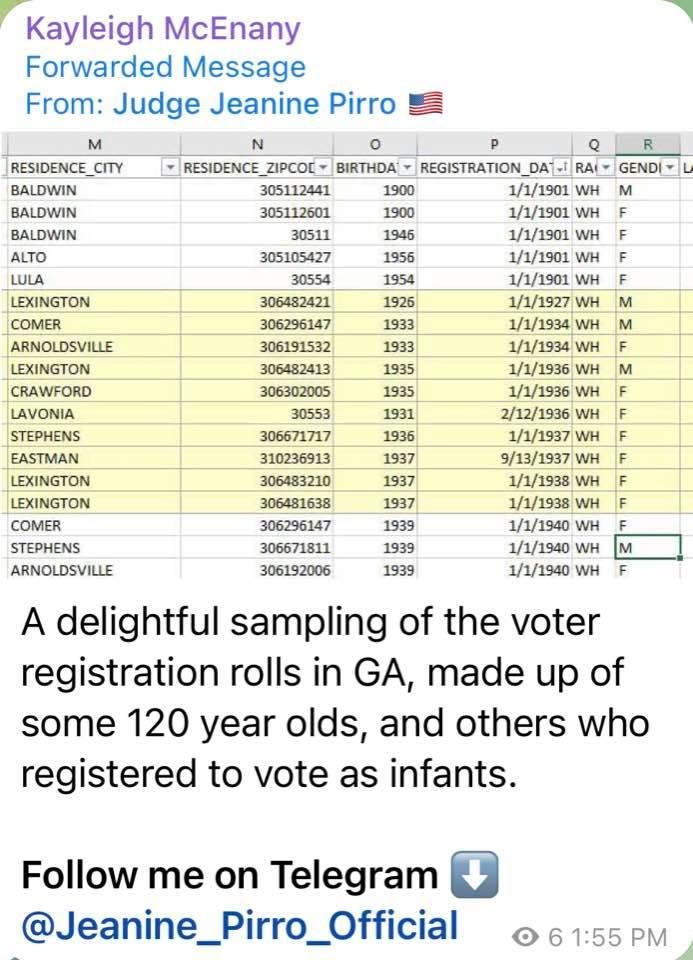Select column O header
This screenshot has width=693, height=960.
375,144
